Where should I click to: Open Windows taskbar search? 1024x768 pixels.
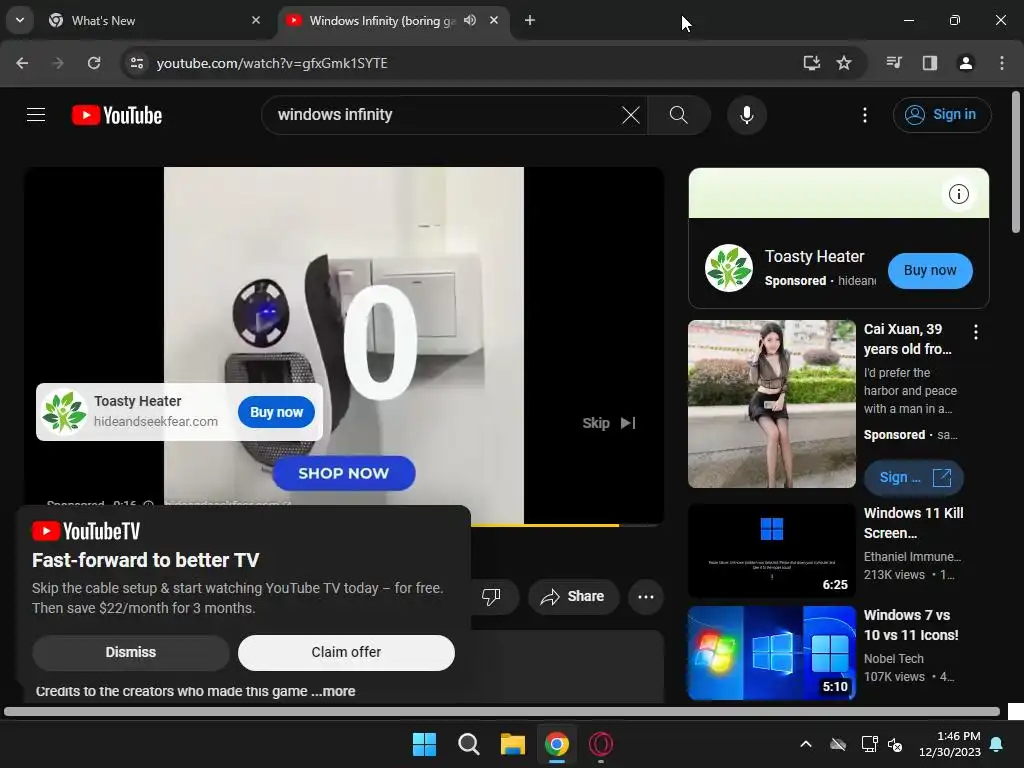tap(469, 744)
